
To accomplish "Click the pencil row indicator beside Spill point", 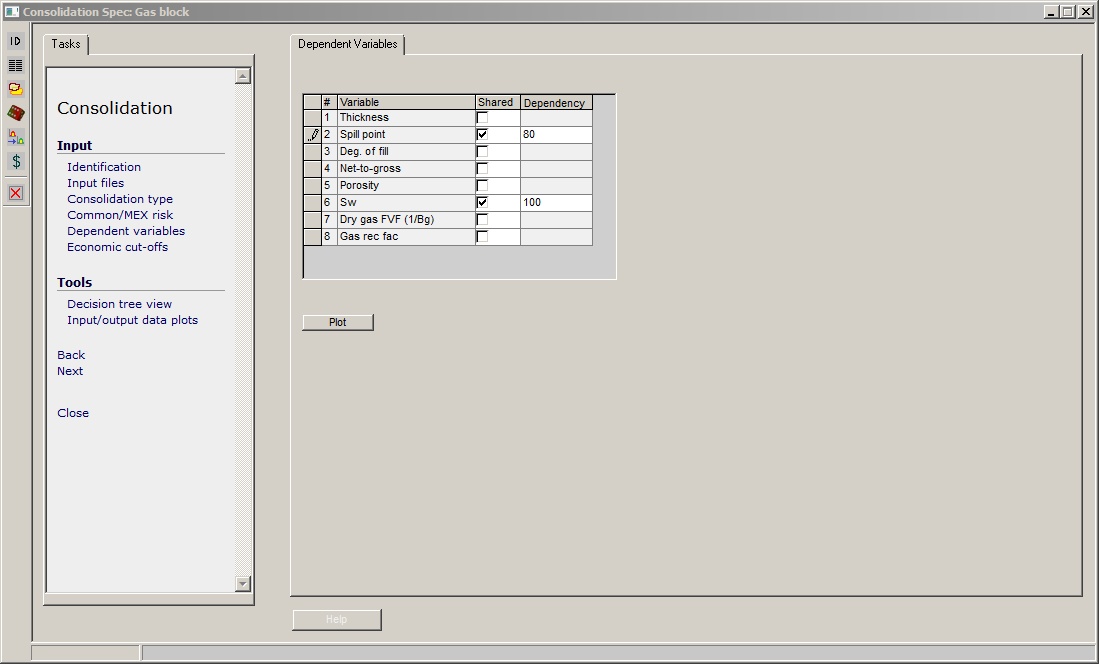I will (312, 134).
